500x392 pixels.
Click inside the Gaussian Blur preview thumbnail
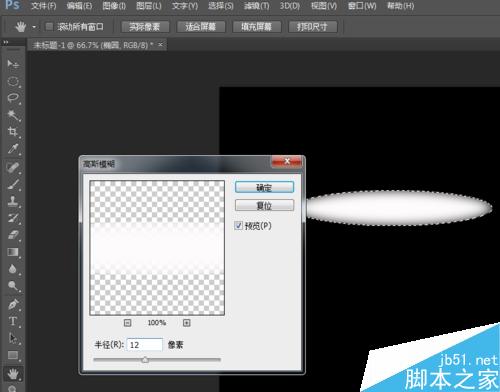(x=157, y=248)
